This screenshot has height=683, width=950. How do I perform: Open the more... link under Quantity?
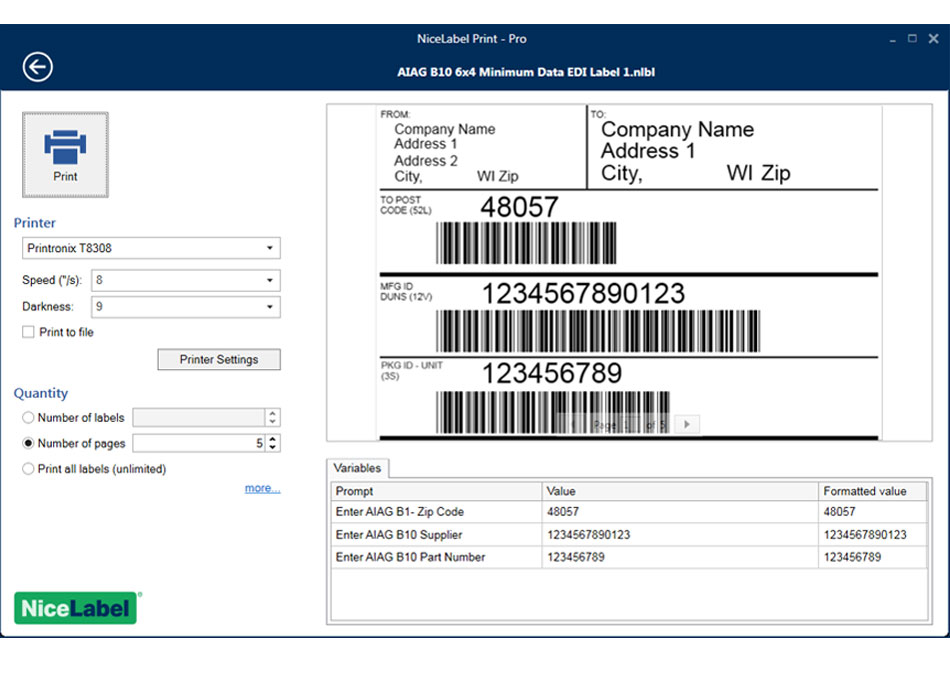tap(262, 488)
